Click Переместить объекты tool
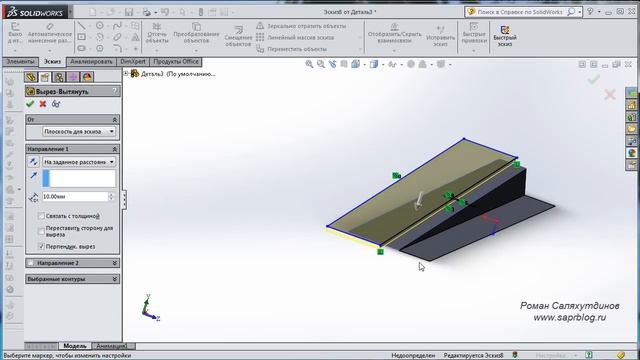Image resolution: width=640 pixels, height=360 pixels. (291, 49)
